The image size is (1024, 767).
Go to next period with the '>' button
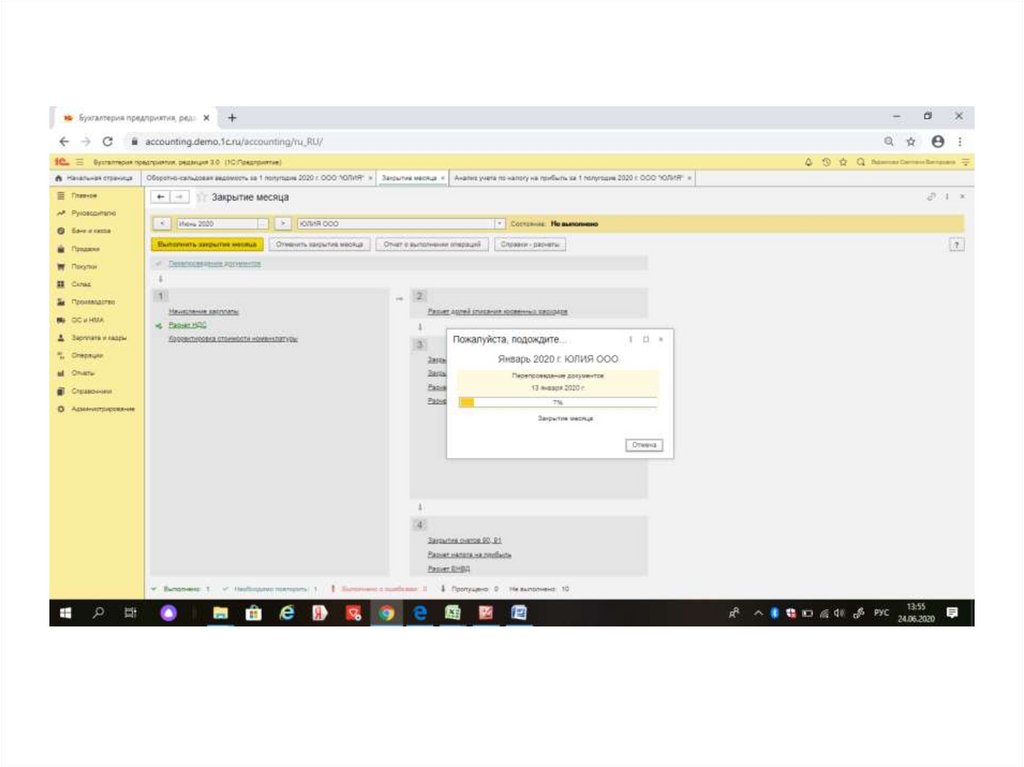(283, 224)
